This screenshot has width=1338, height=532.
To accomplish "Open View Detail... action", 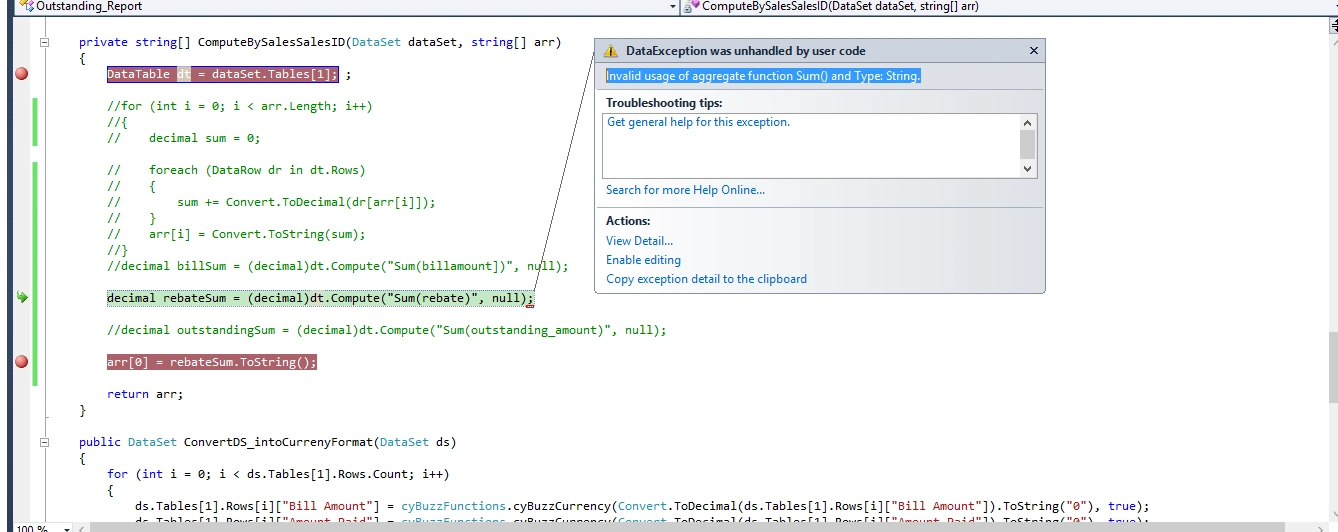I will pos(639,241).
